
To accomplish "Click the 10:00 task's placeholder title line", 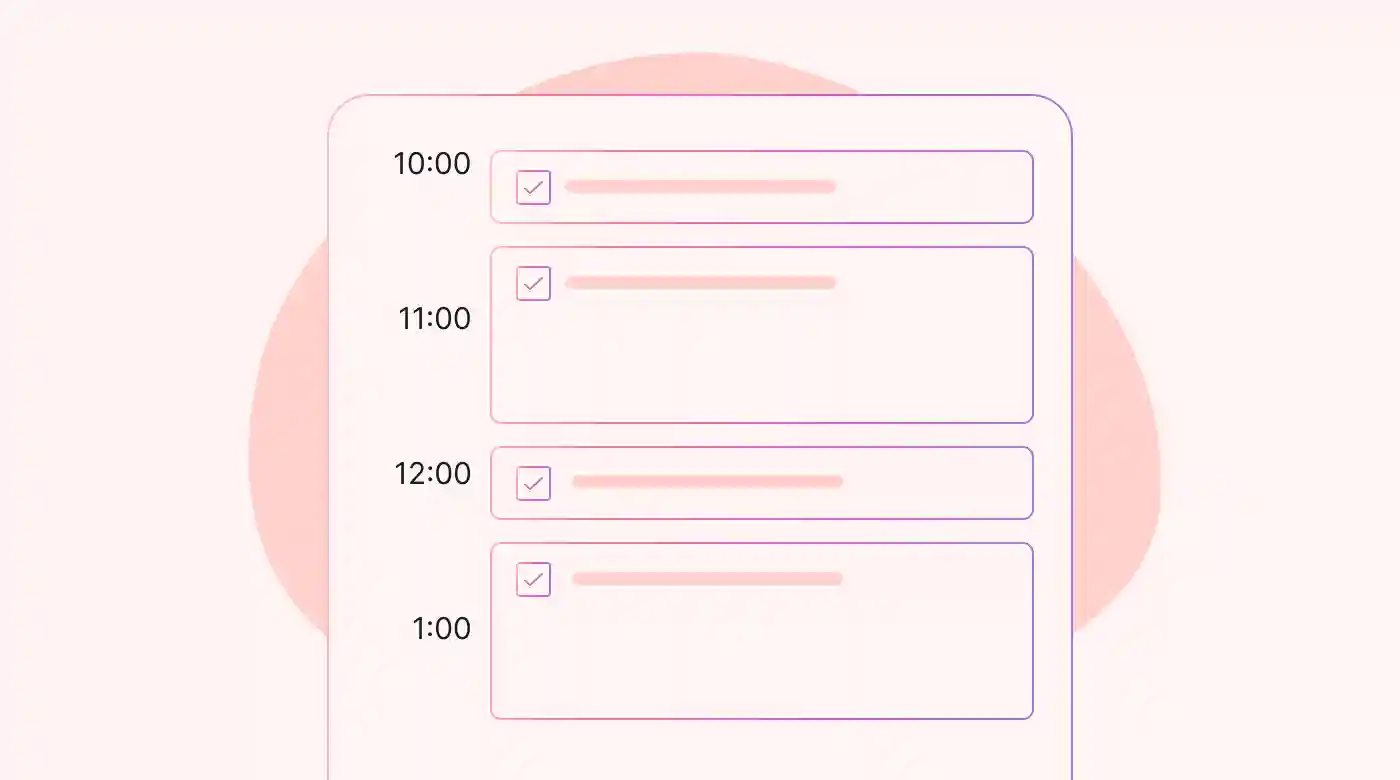I will [x=700, y=186].
